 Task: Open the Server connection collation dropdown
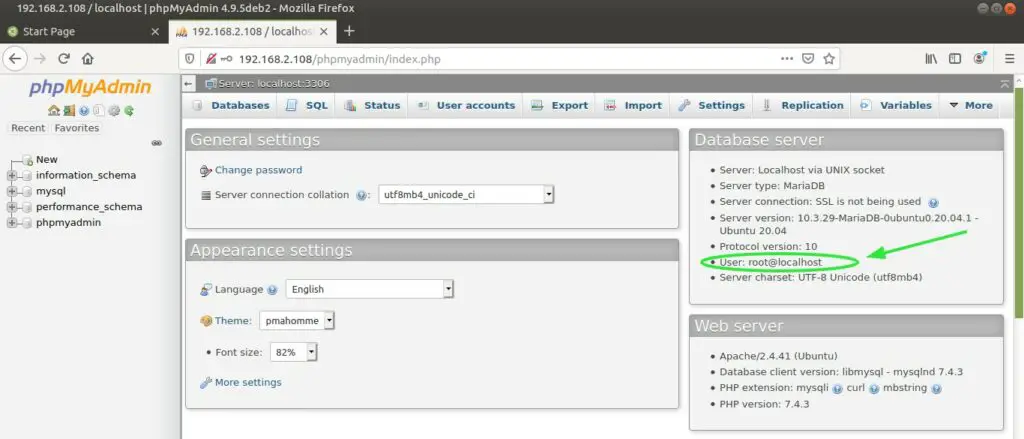tap(466, 195)
